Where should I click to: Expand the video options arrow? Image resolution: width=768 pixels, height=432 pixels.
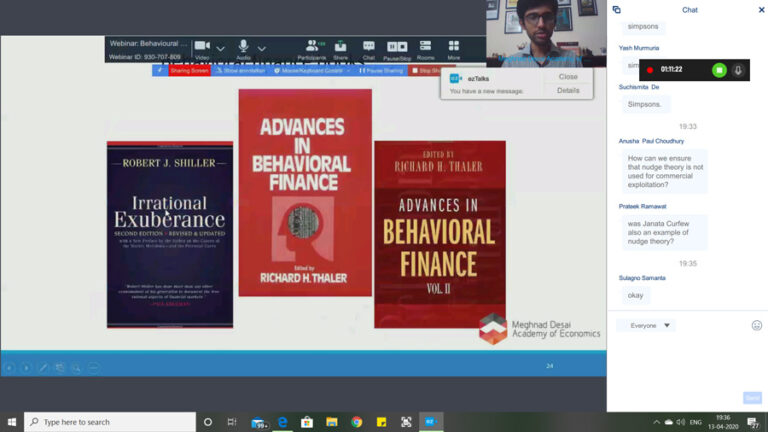[220, 47]
